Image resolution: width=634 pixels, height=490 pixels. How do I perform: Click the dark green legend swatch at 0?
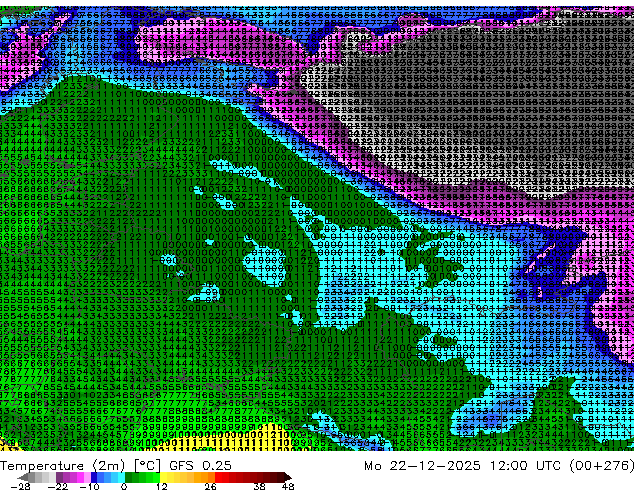tap(129, 477)
